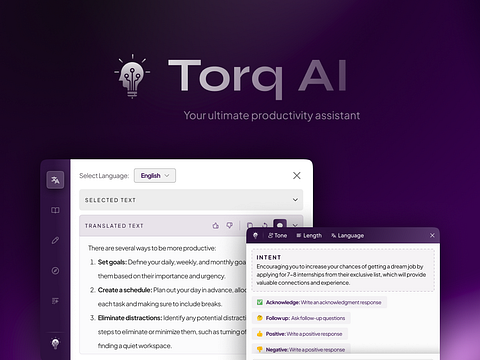Viewport: 480px width, 360px height.
Task: Open the Language menu in reply panel
Action: click(347, 236)
